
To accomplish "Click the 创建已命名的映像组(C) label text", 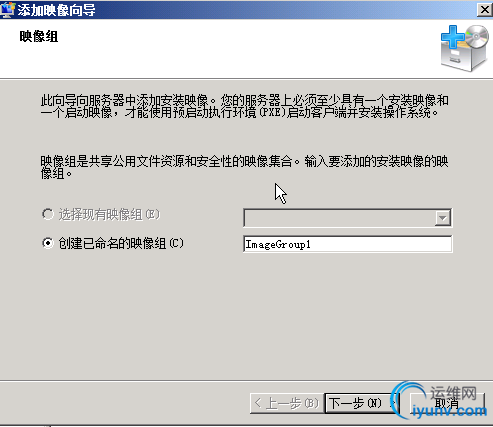I will click(x=121, y=243).
